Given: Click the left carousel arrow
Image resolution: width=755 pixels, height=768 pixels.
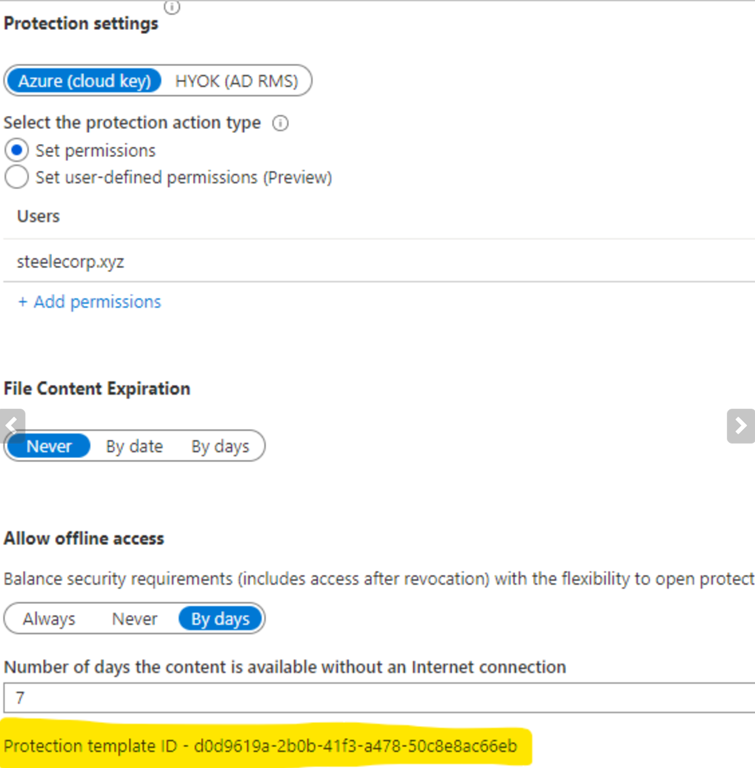Looking at the screenshot, I should pos(11,424).
